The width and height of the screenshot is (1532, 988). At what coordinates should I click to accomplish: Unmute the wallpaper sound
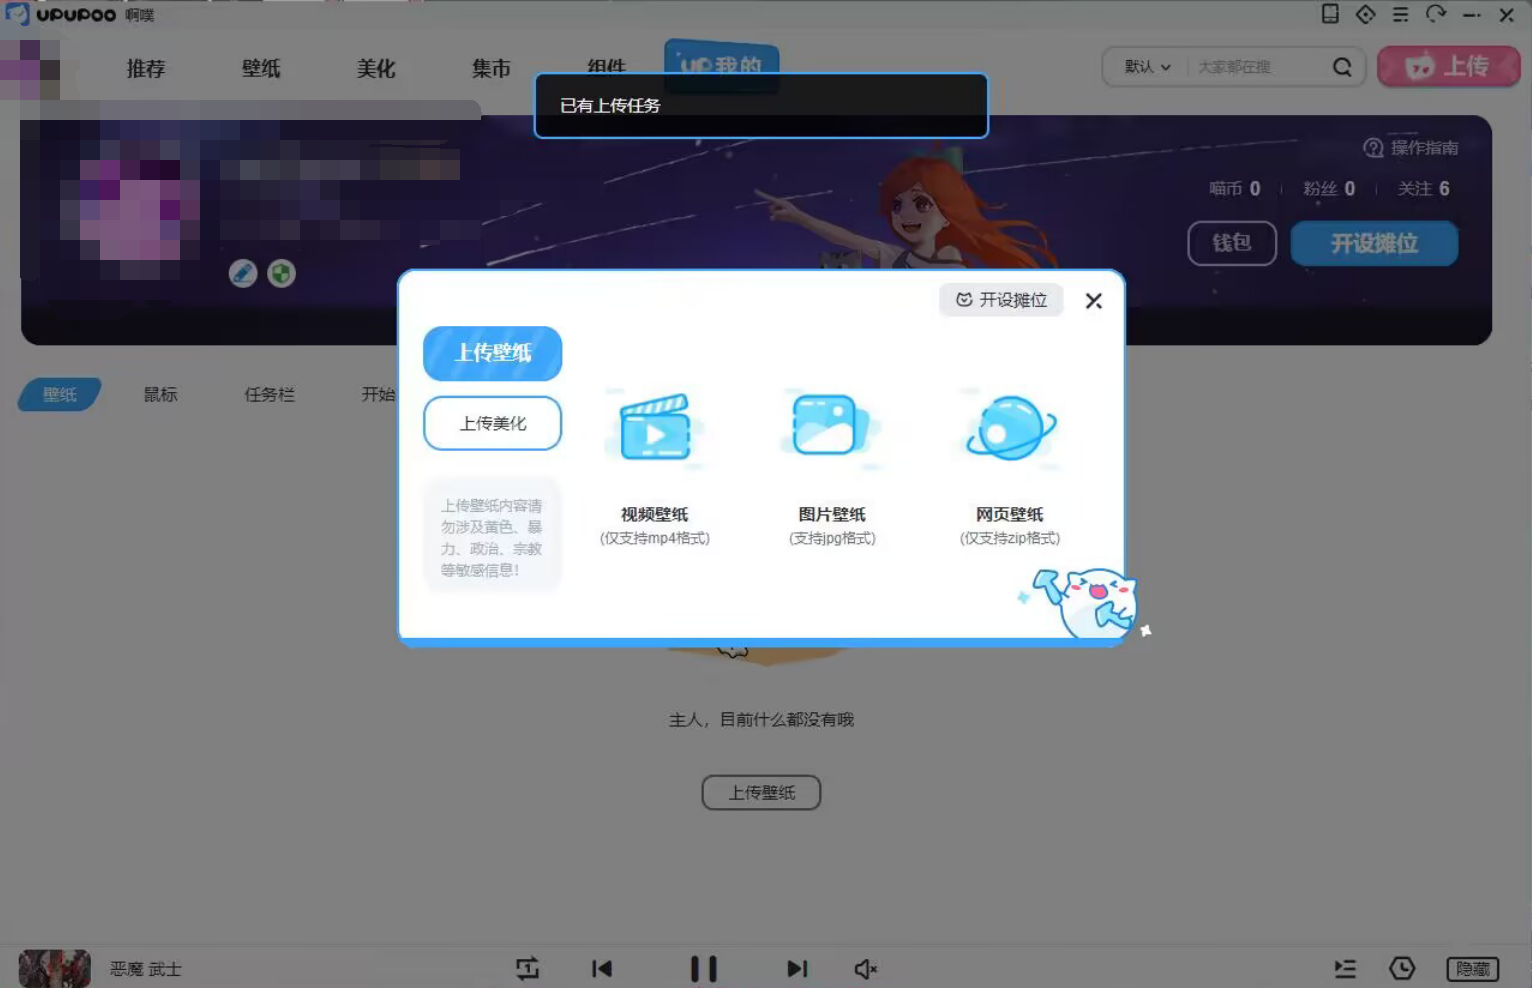coord(866,969)
